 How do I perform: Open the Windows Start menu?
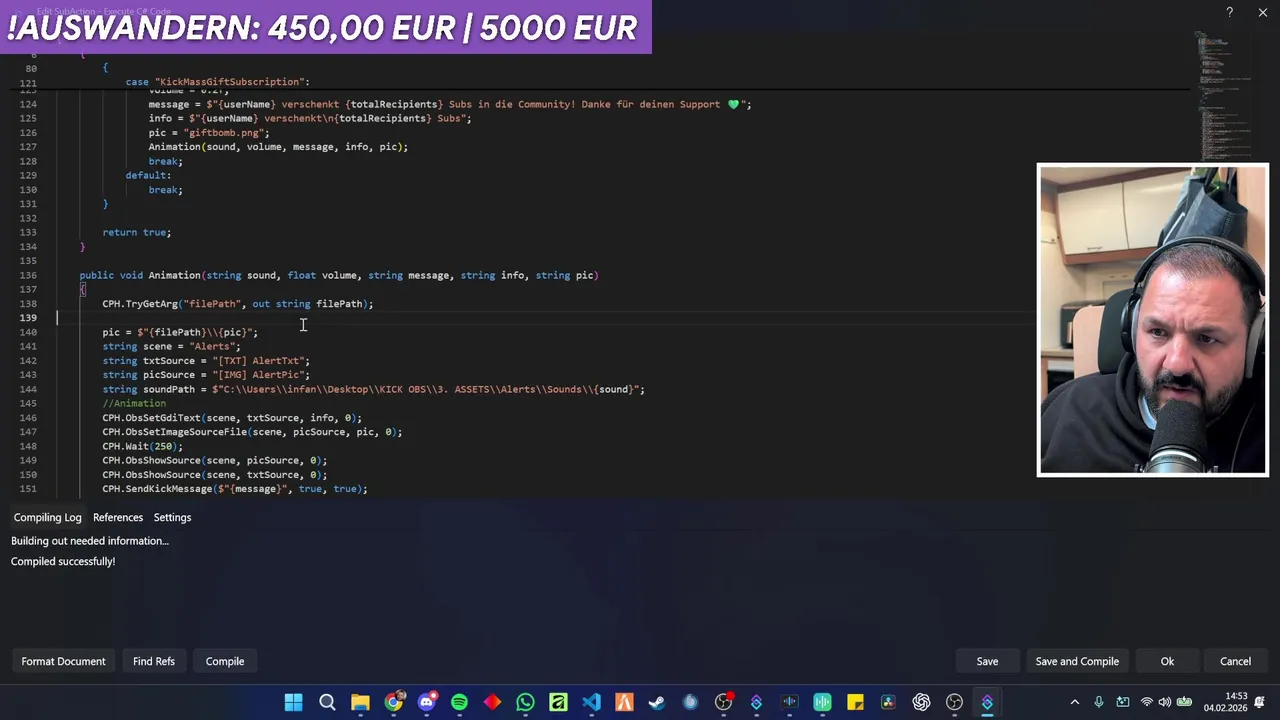click(x=293, y=702)
